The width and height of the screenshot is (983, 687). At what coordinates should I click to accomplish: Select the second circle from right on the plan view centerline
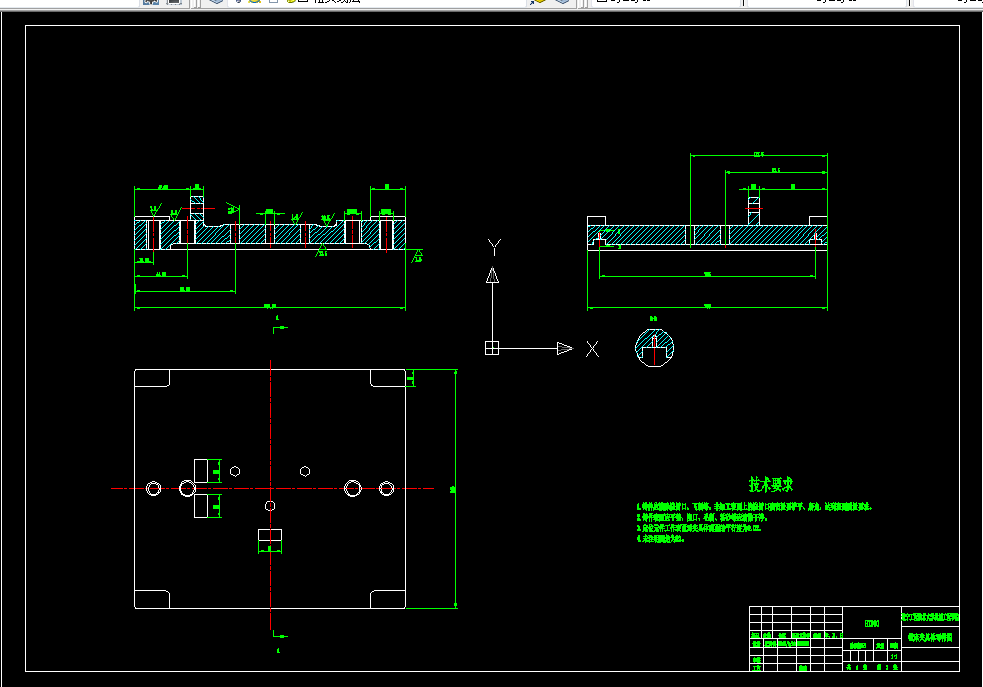pos(353,488)
